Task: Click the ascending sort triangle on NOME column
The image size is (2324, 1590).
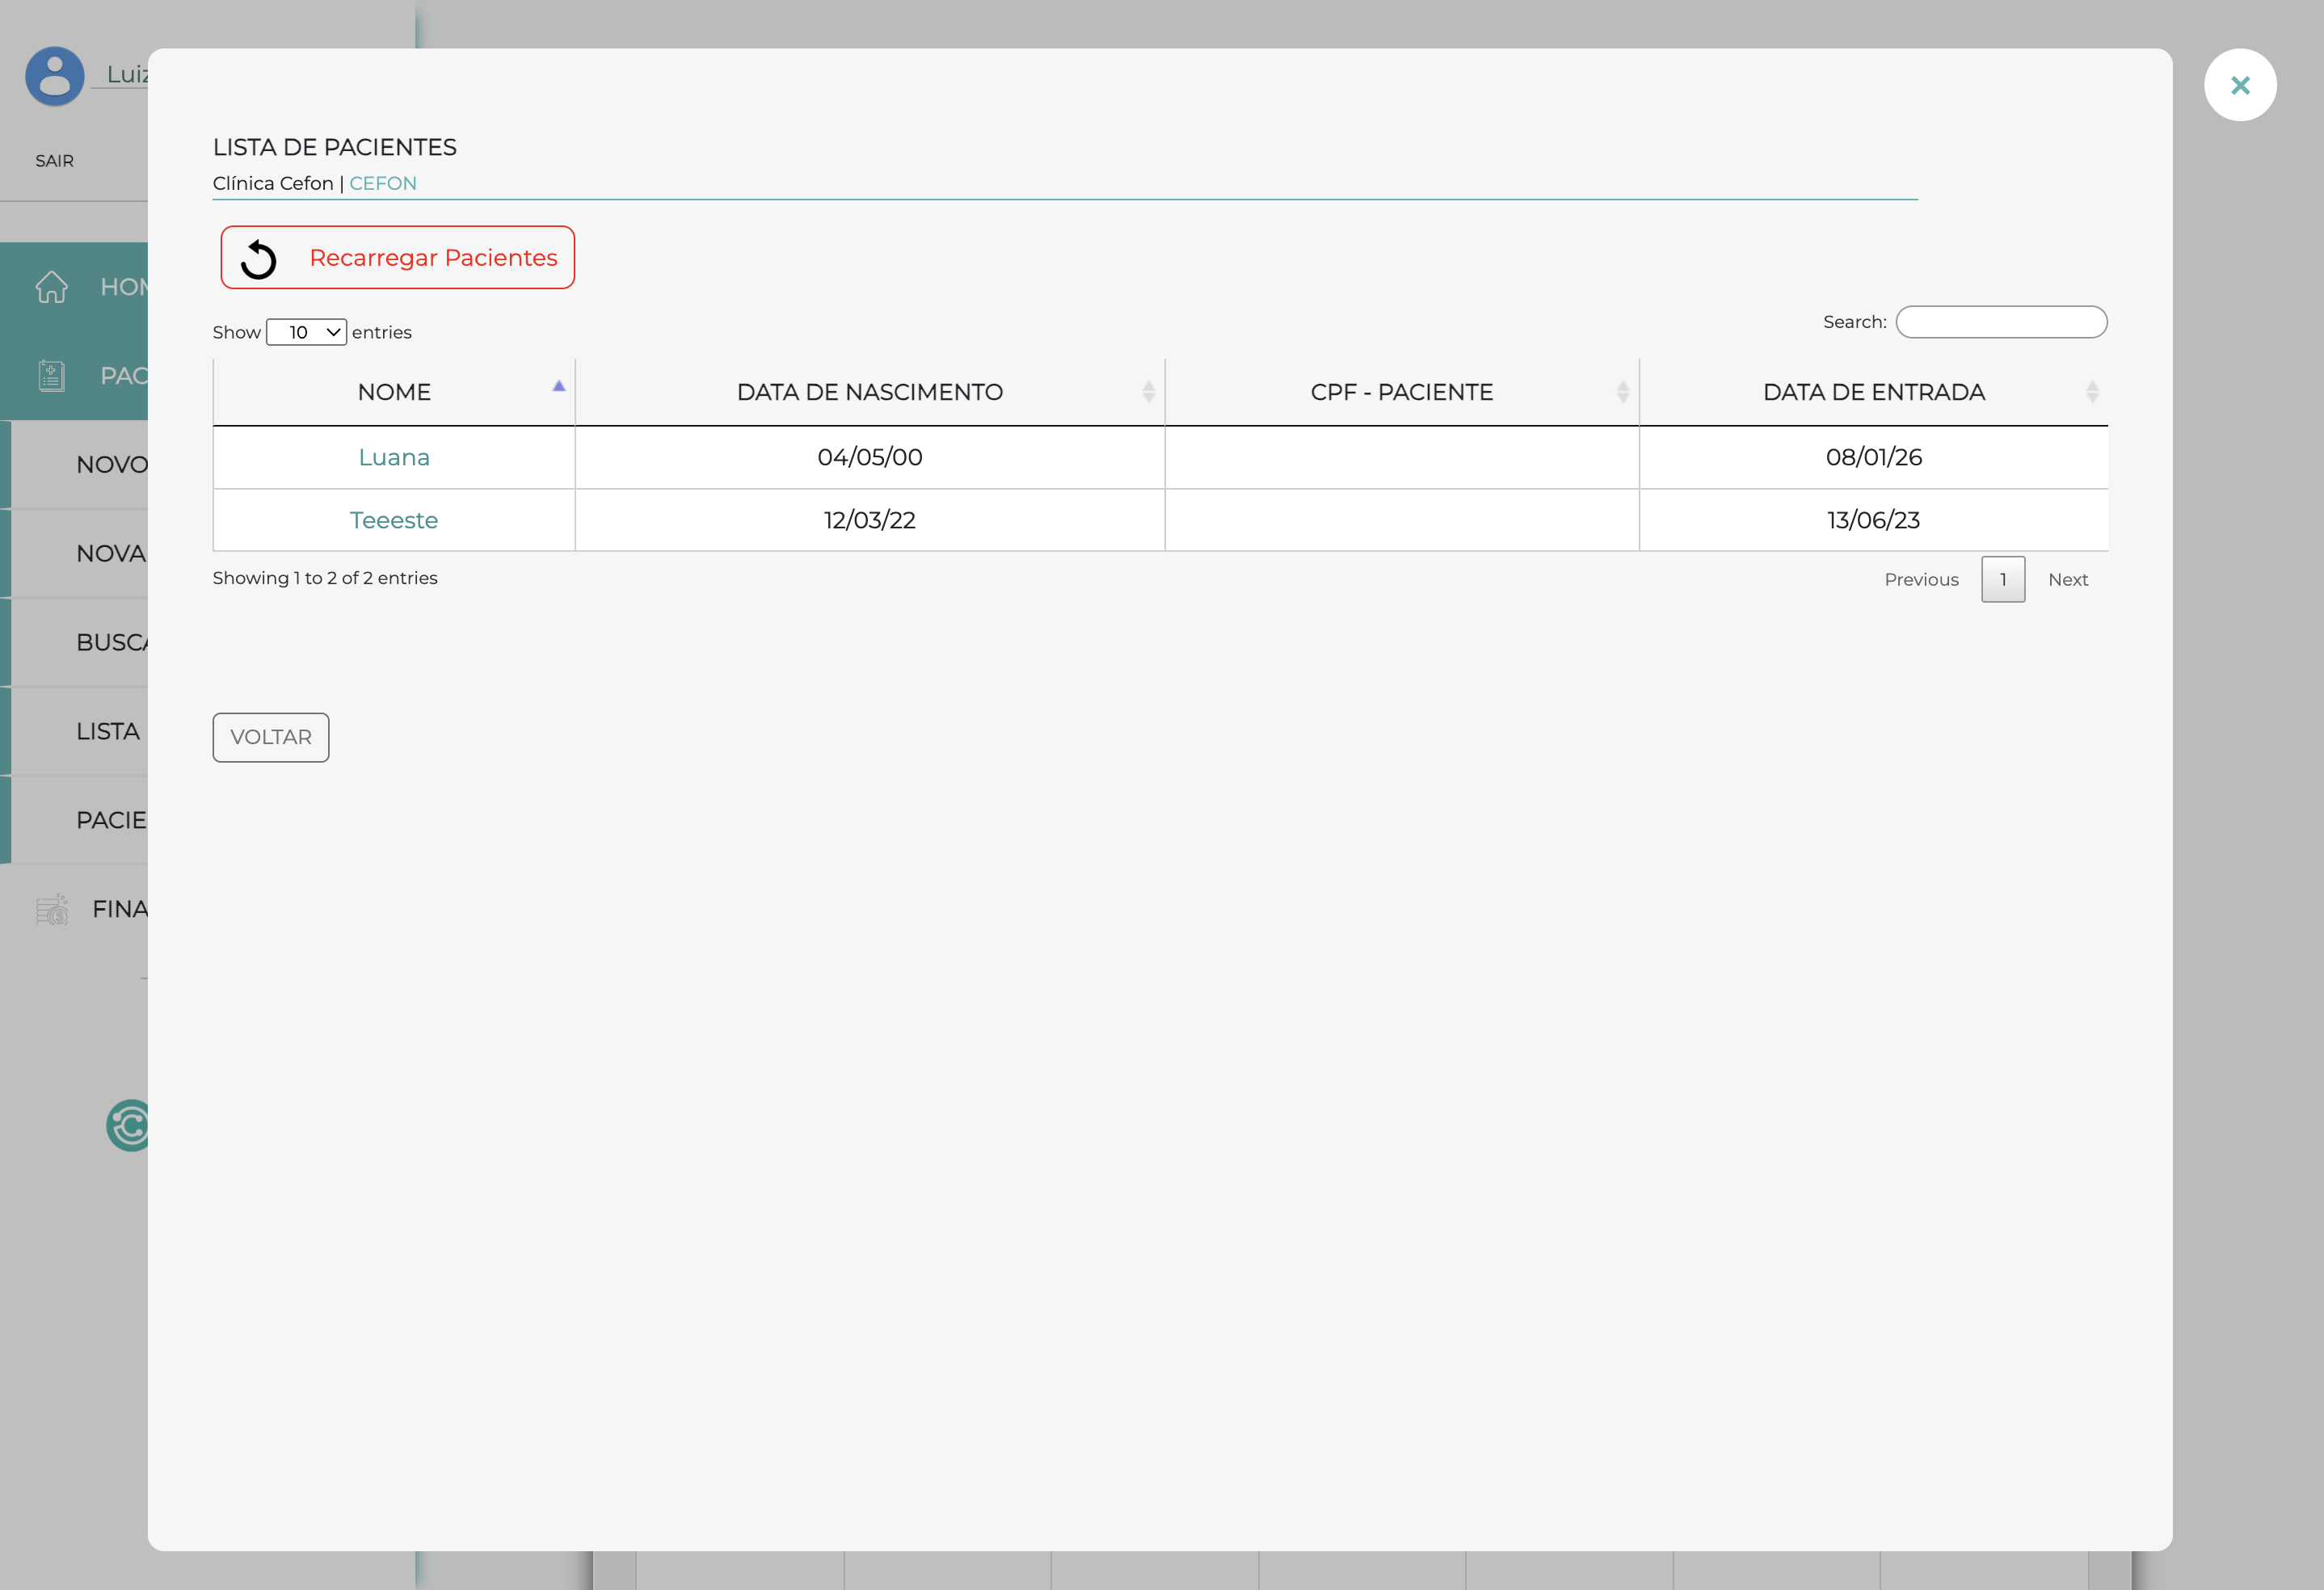Action: click(559, 385)
